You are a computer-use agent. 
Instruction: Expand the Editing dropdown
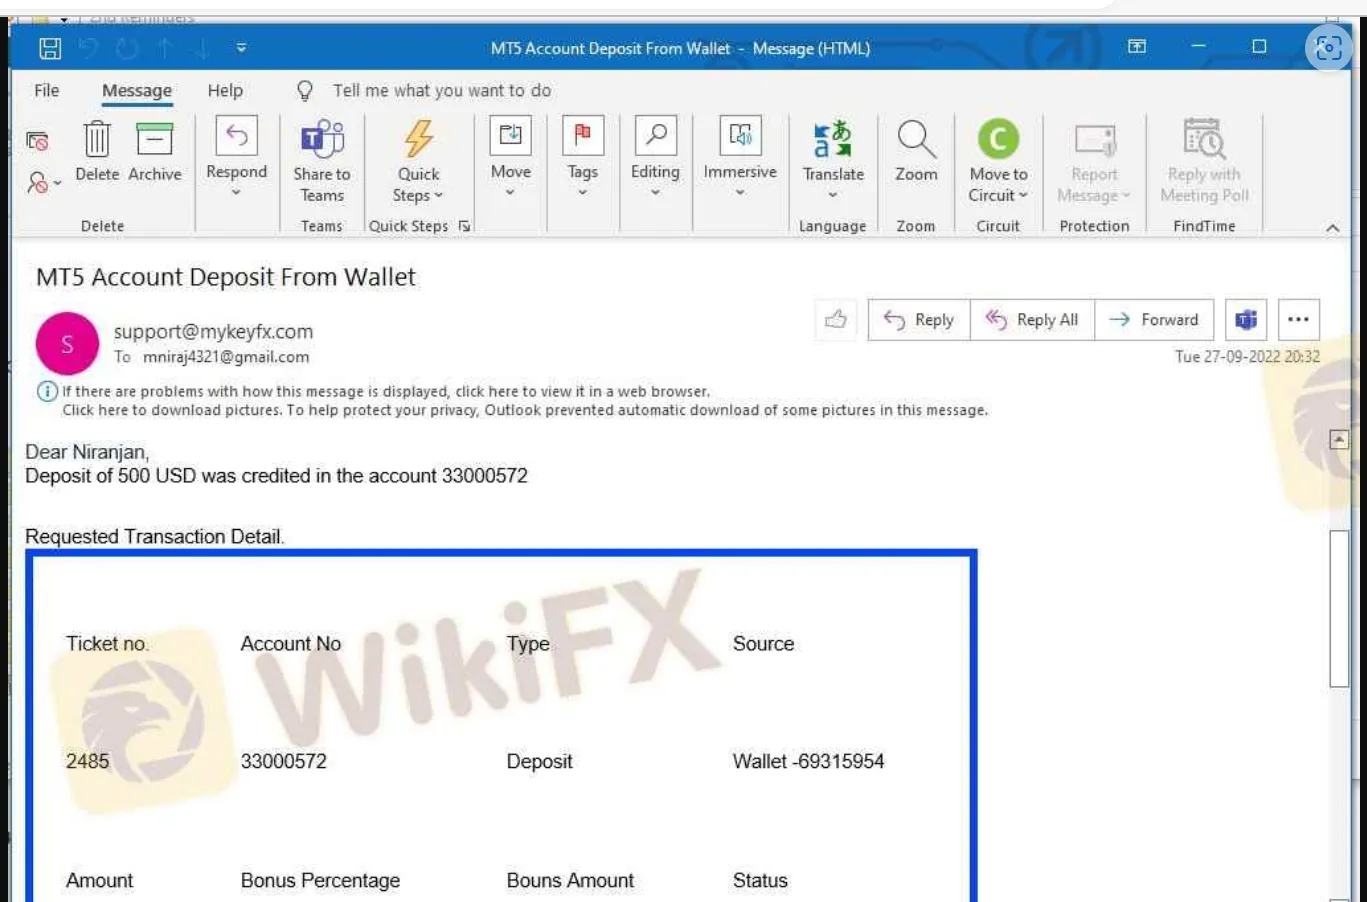tap(655, 157)
